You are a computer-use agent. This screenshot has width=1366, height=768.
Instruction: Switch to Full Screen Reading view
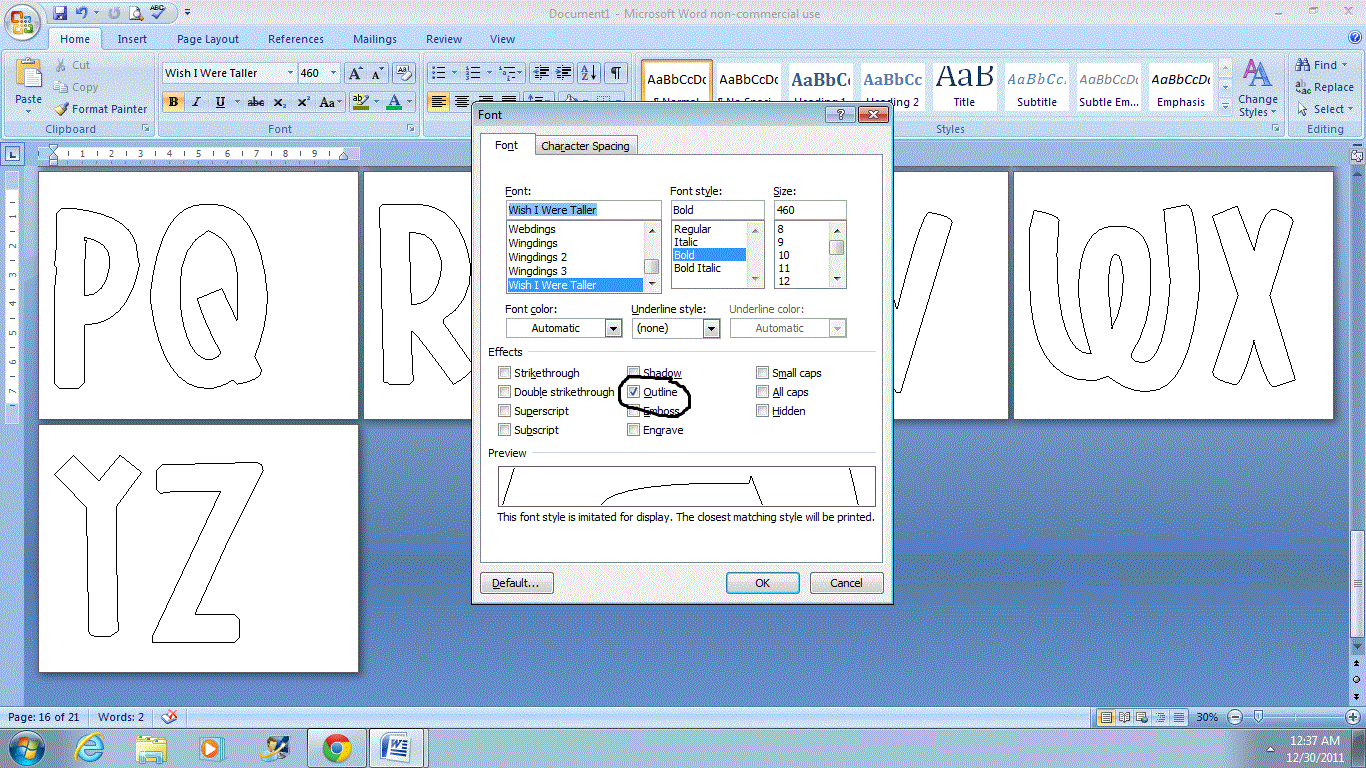[x=1124, y=717]
